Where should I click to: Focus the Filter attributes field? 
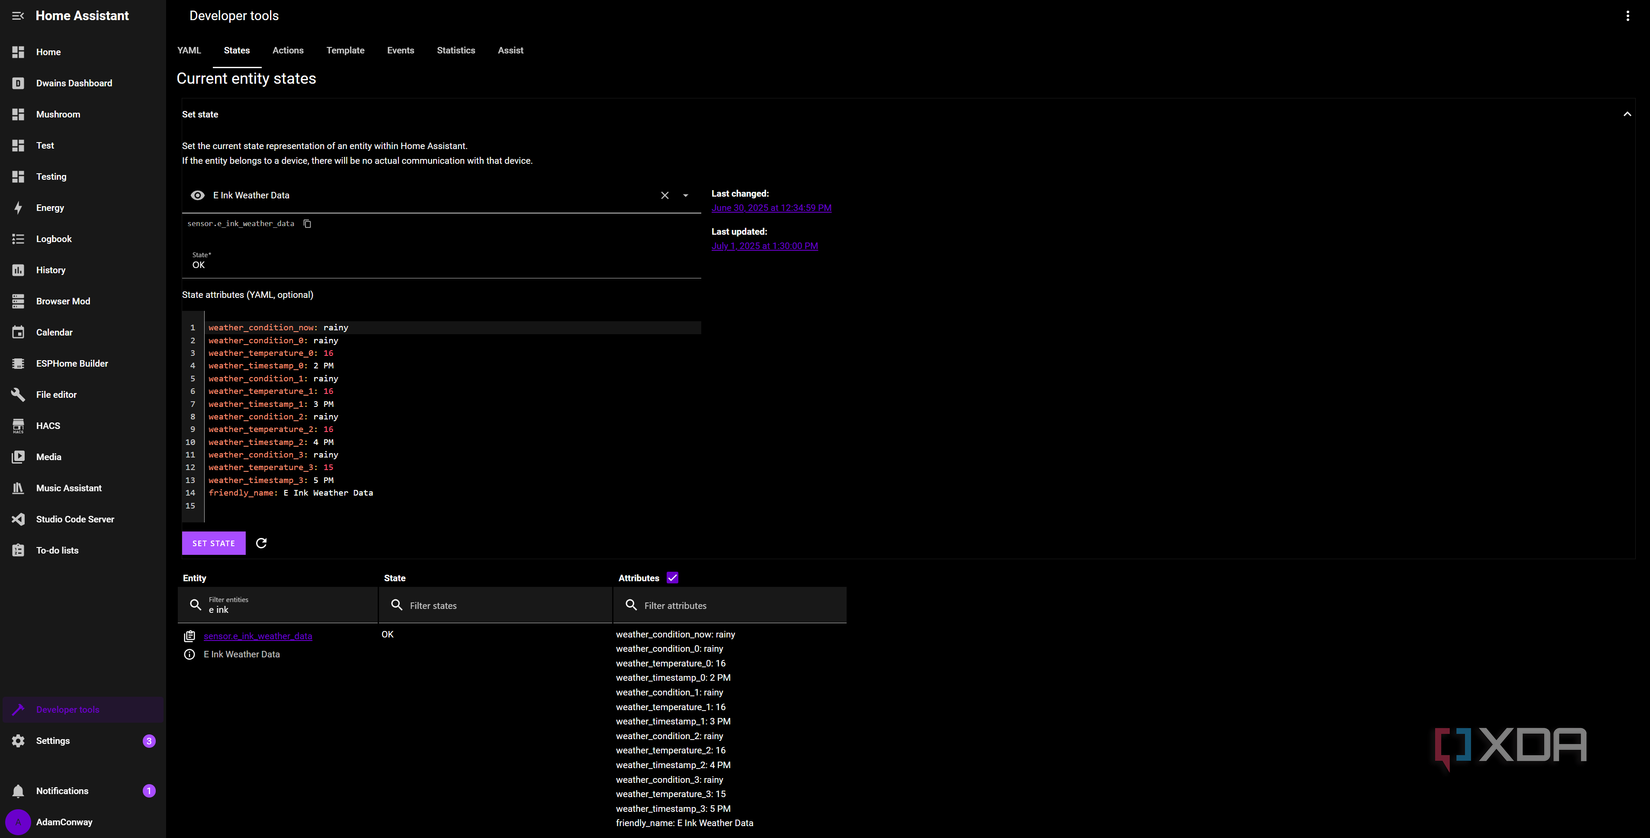pyautogui.click(x=731, y=605)
